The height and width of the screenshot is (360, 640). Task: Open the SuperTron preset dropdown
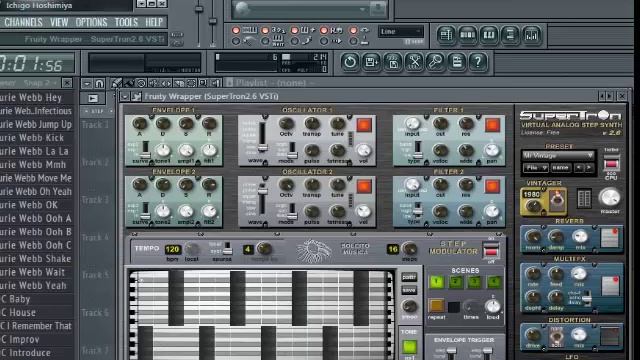pyautogui.click(x=558, y=156)
